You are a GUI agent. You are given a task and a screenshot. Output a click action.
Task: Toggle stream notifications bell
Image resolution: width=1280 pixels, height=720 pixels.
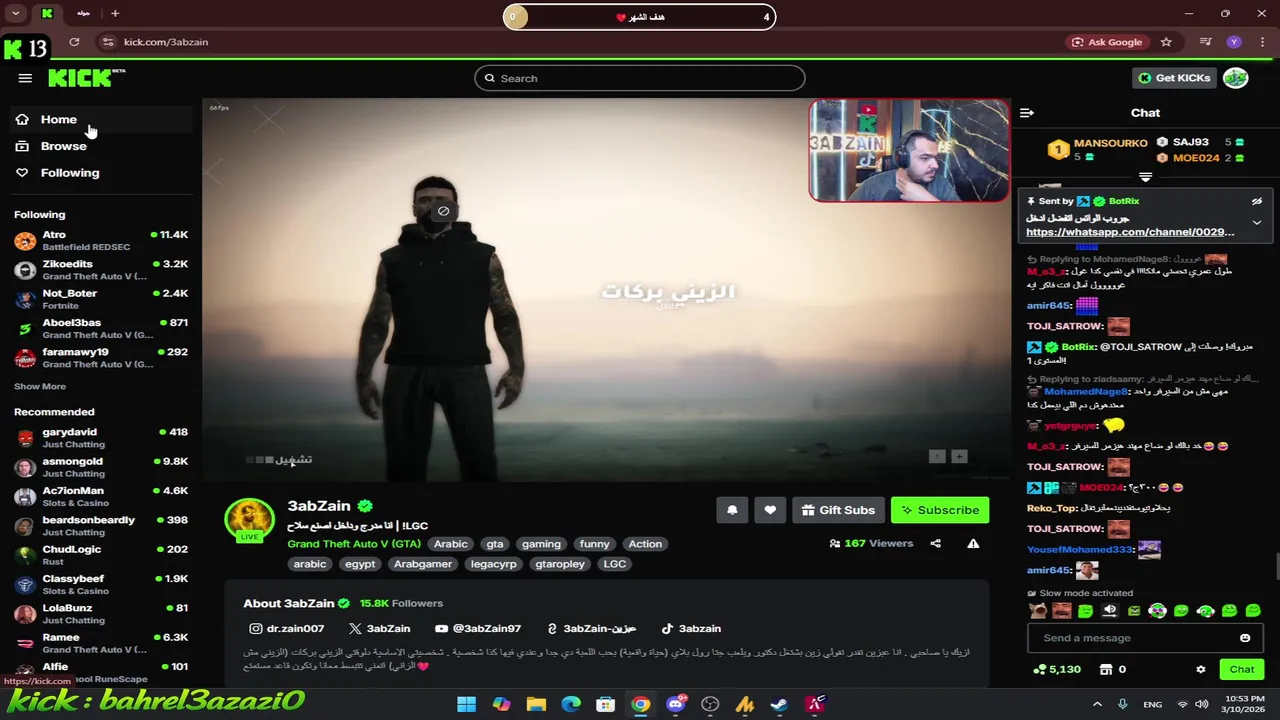pos(732,510)
